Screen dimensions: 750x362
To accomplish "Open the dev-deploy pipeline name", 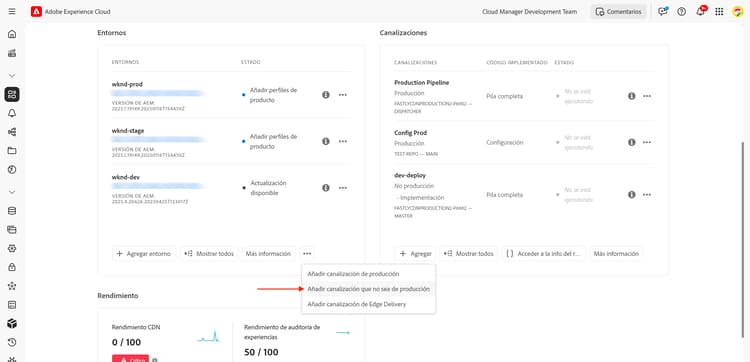I will (x=410, y=176).
